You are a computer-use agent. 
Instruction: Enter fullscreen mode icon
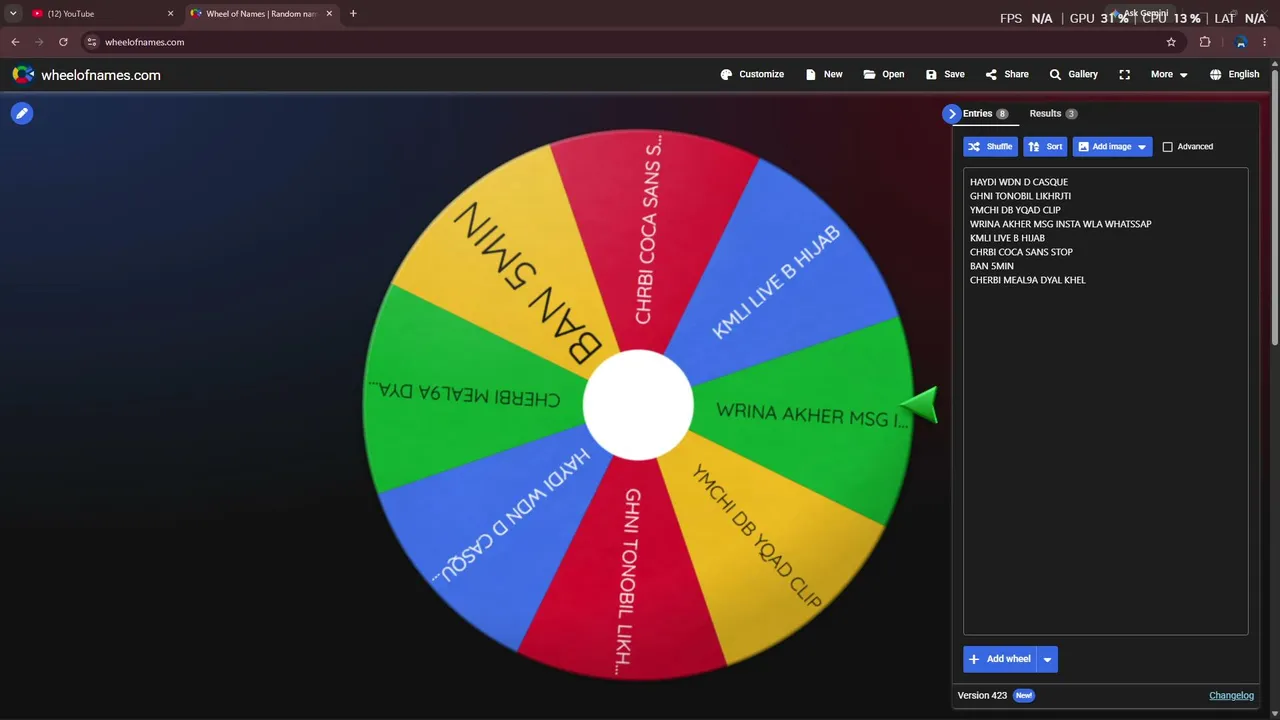tap(1125, 74)
